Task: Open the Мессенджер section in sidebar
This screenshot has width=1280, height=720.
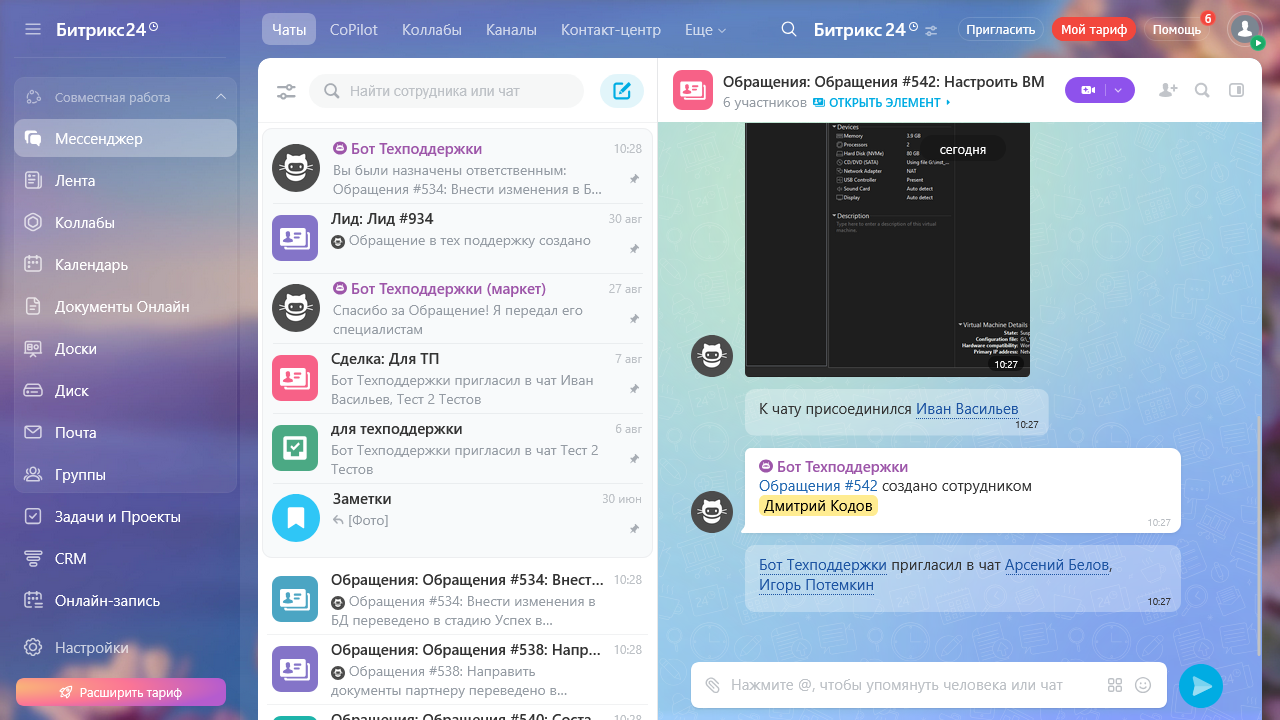Action: [x=125, y=139]
